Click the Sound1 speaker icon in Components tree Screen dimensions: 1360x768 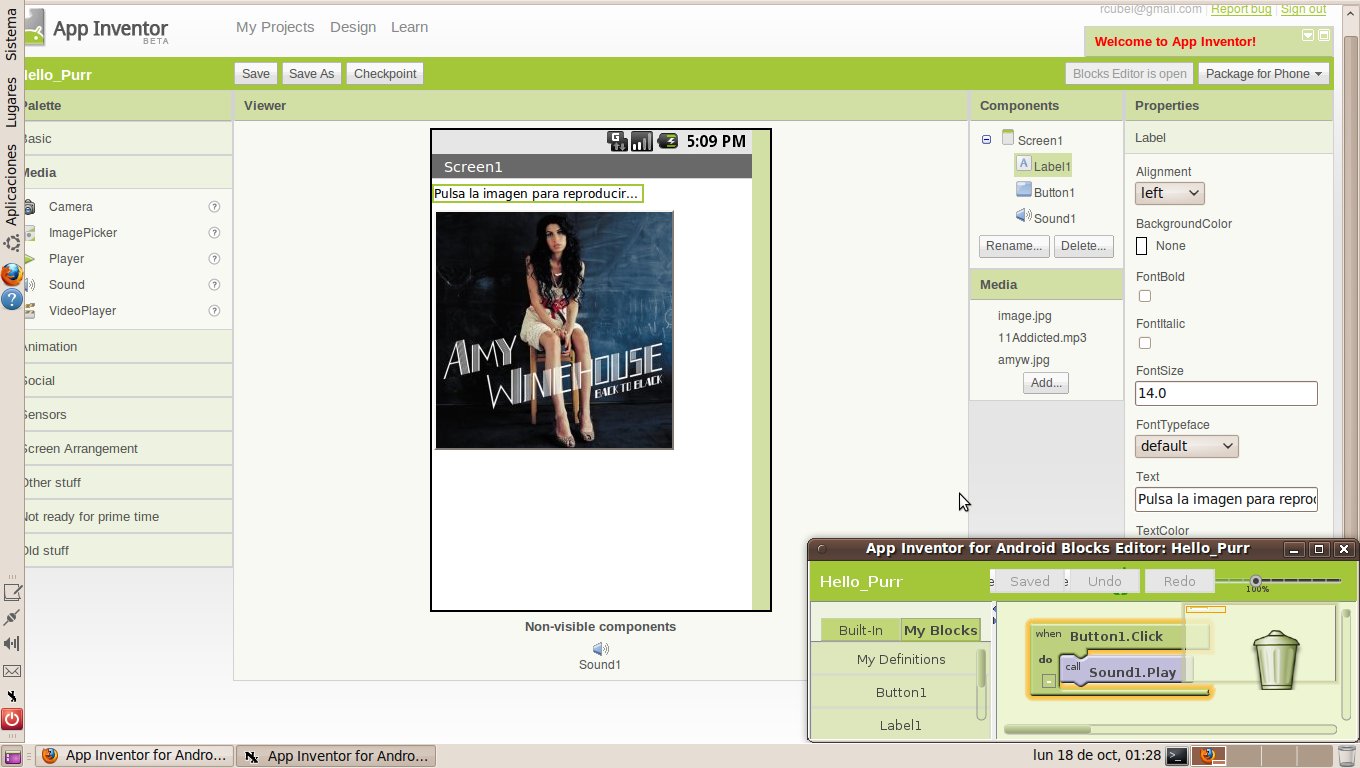1024,216
